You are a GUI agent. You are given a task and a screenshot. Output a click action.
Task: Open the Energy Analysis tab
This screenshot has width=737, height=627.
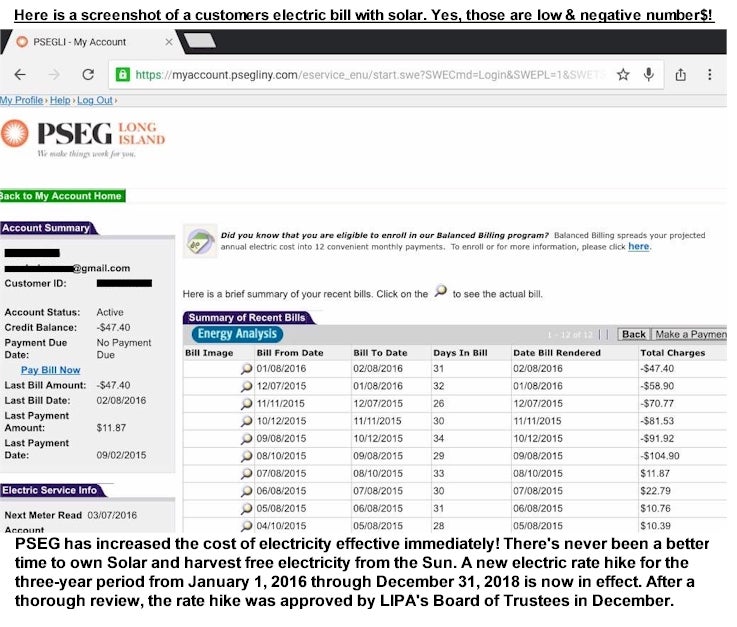click(237, 334)
